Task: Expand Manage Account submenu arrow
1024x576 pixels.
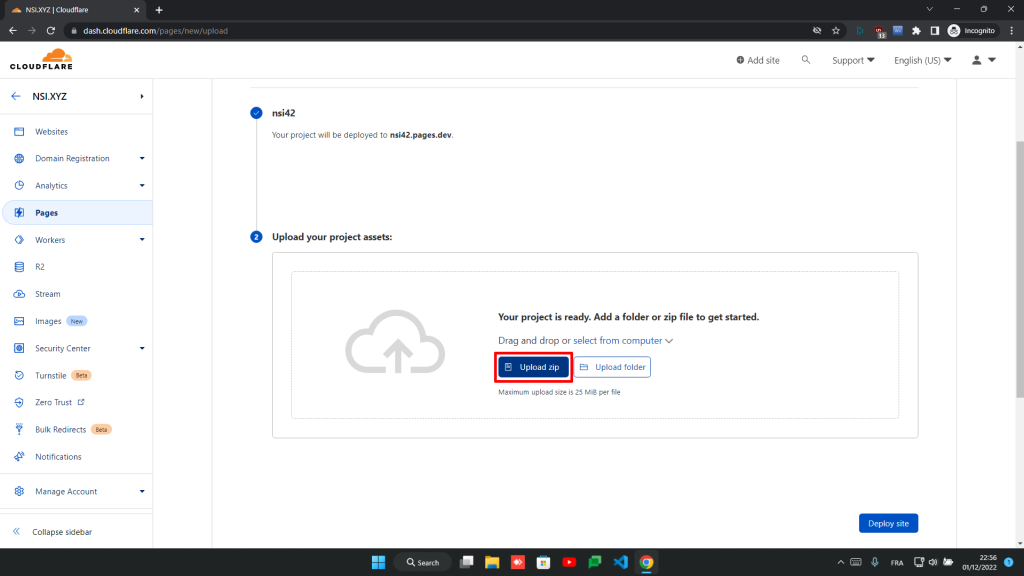Action: (142, 491)
